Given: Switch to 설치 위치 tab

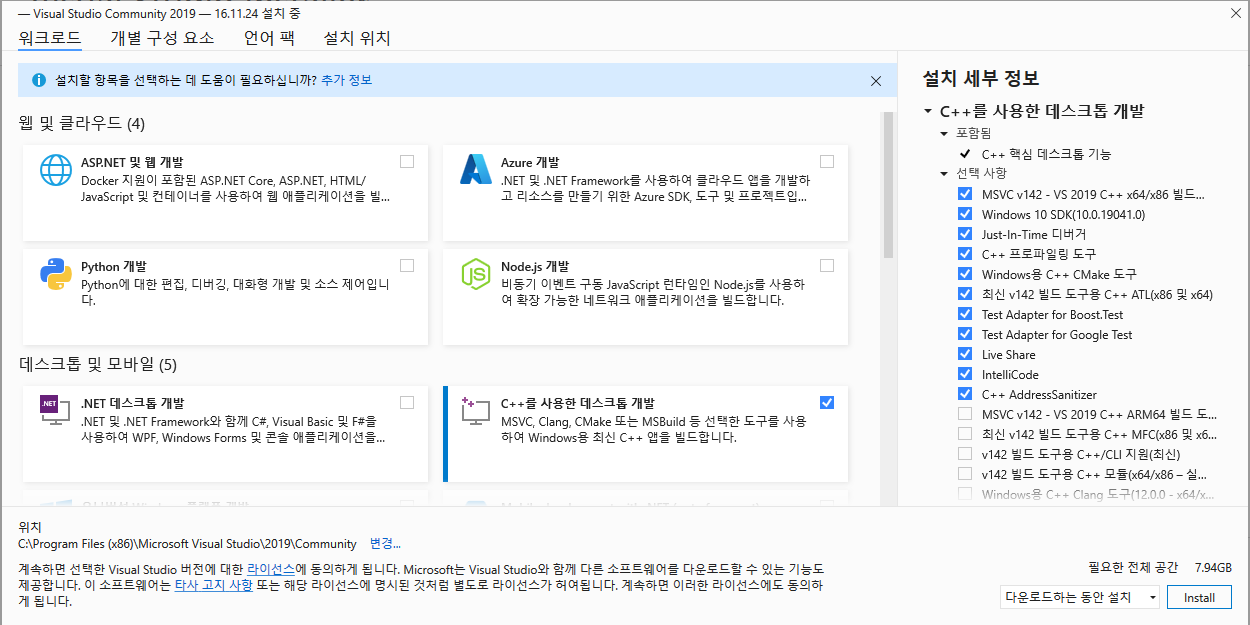Looking at the screenshot, I should [357, 39].
